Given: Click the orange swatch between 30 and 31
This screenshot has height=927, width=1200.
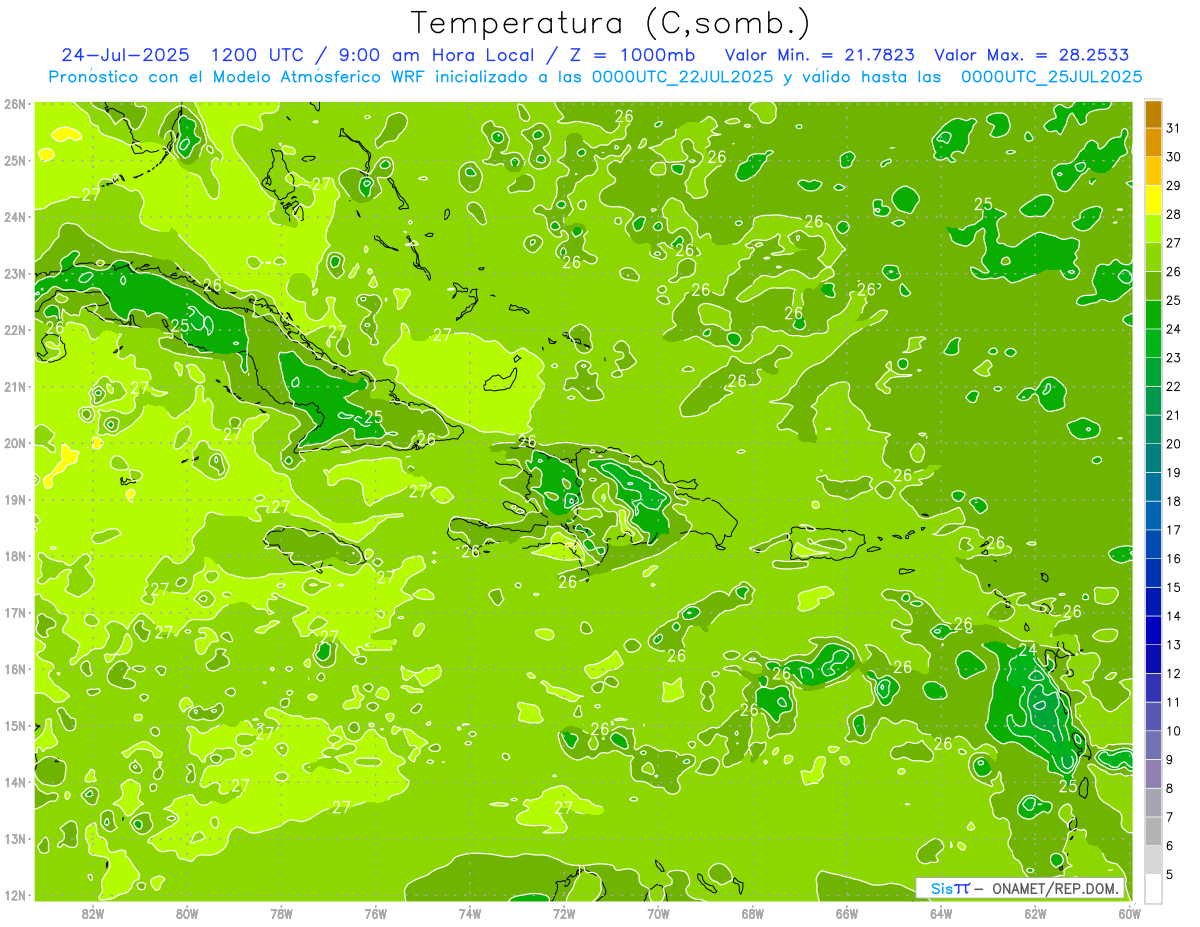Looking at the screenshot, I should click(x=1153, y=142).
